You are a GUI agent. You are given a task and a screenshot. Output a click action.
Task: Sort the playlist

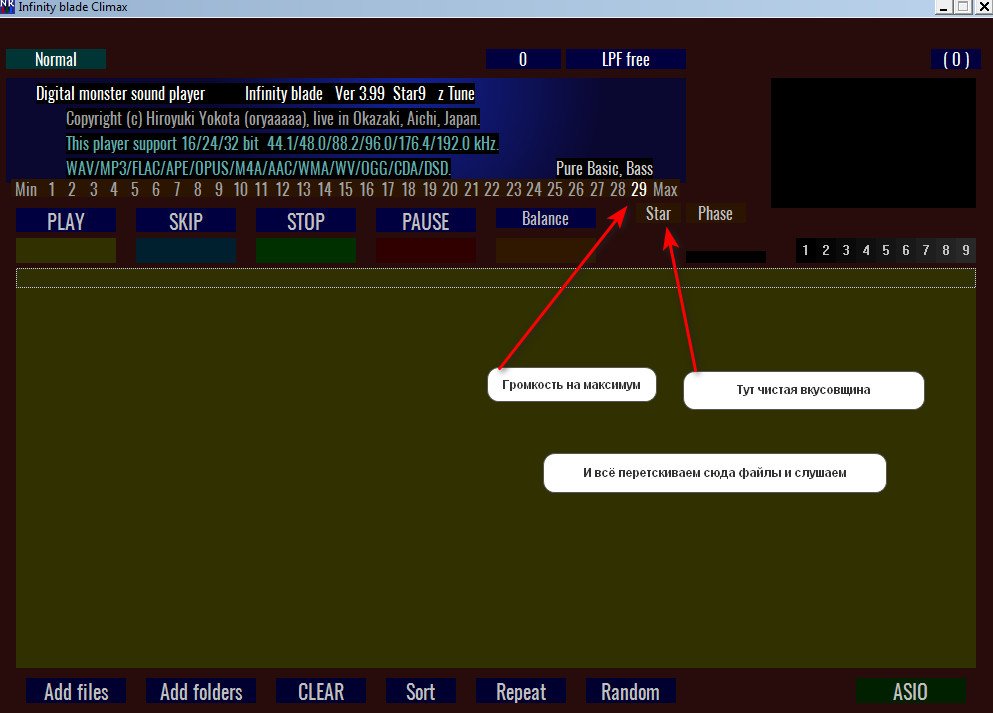tap(421, 691)
